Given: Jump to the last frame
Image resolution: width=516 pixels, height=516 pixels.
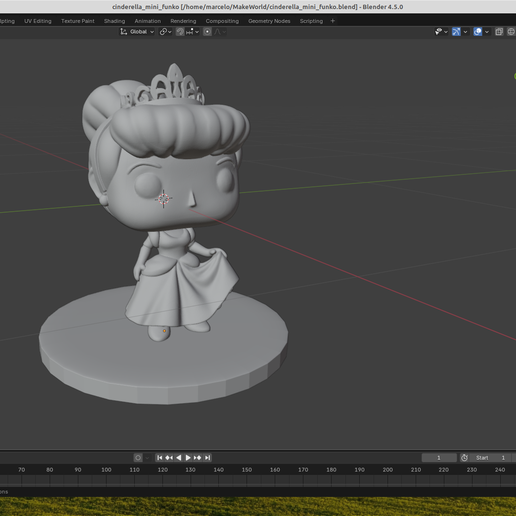Looking at the screenshot, I should pos(207,458).
